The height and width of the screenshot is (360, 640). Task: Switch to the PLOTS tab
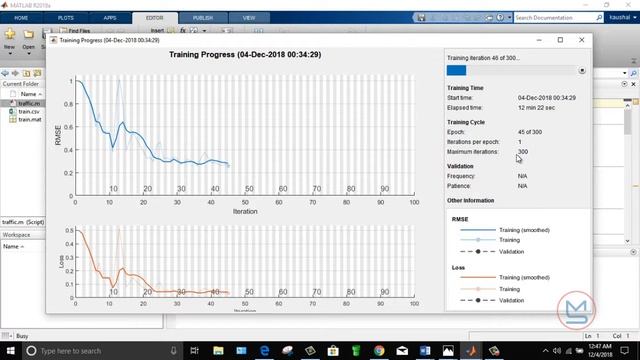66,18
